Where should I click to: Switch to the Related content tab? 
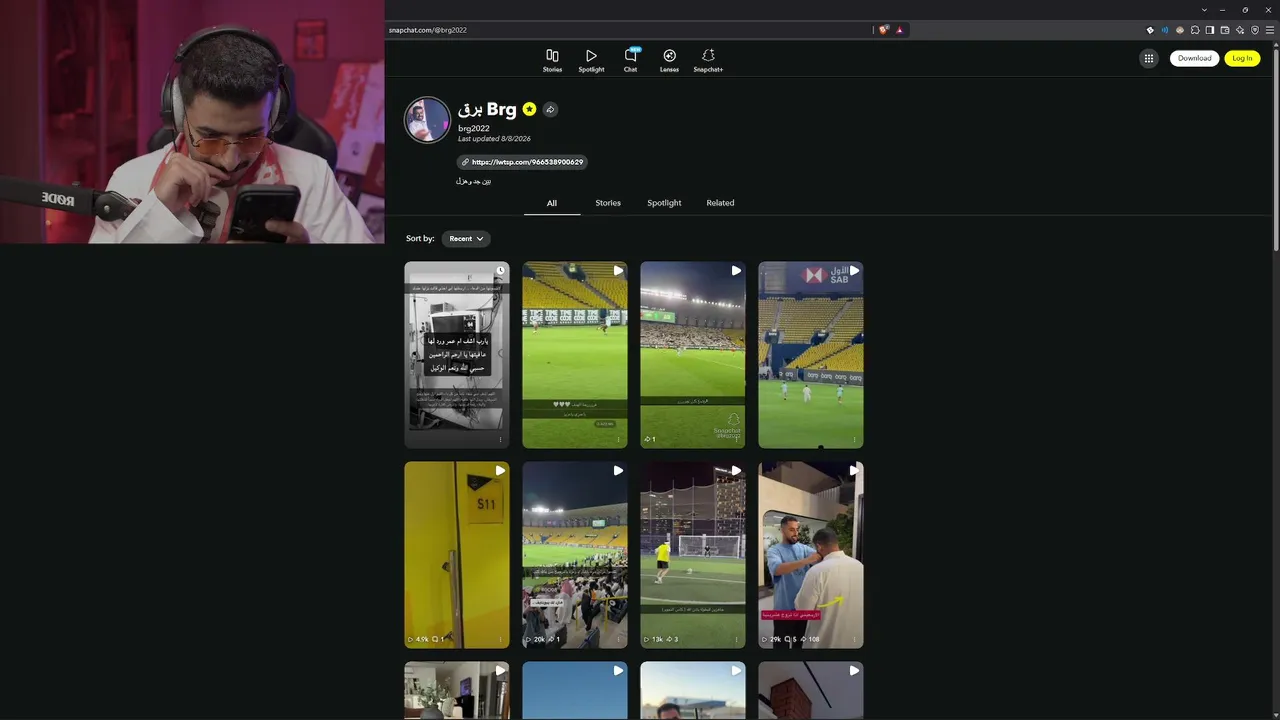[x=720, y=203]
